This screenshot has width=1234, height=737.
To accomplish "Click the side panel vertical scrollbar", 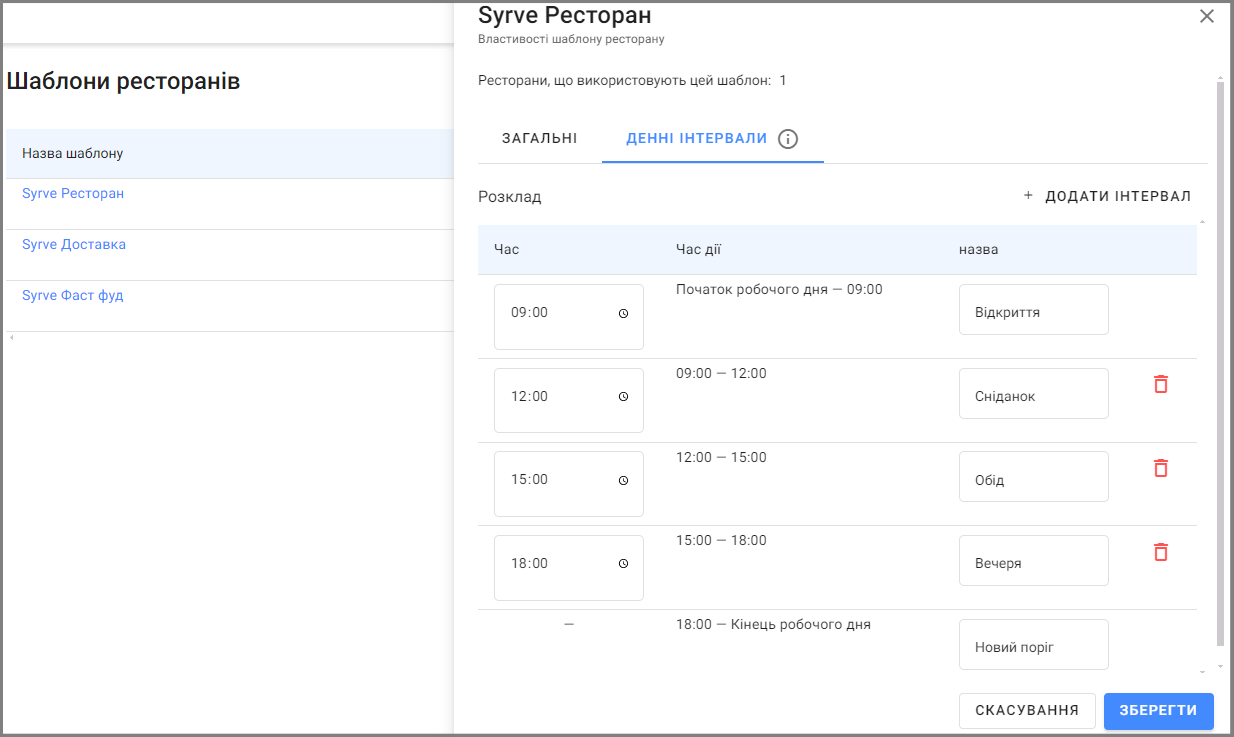I will click(1220, 363).
